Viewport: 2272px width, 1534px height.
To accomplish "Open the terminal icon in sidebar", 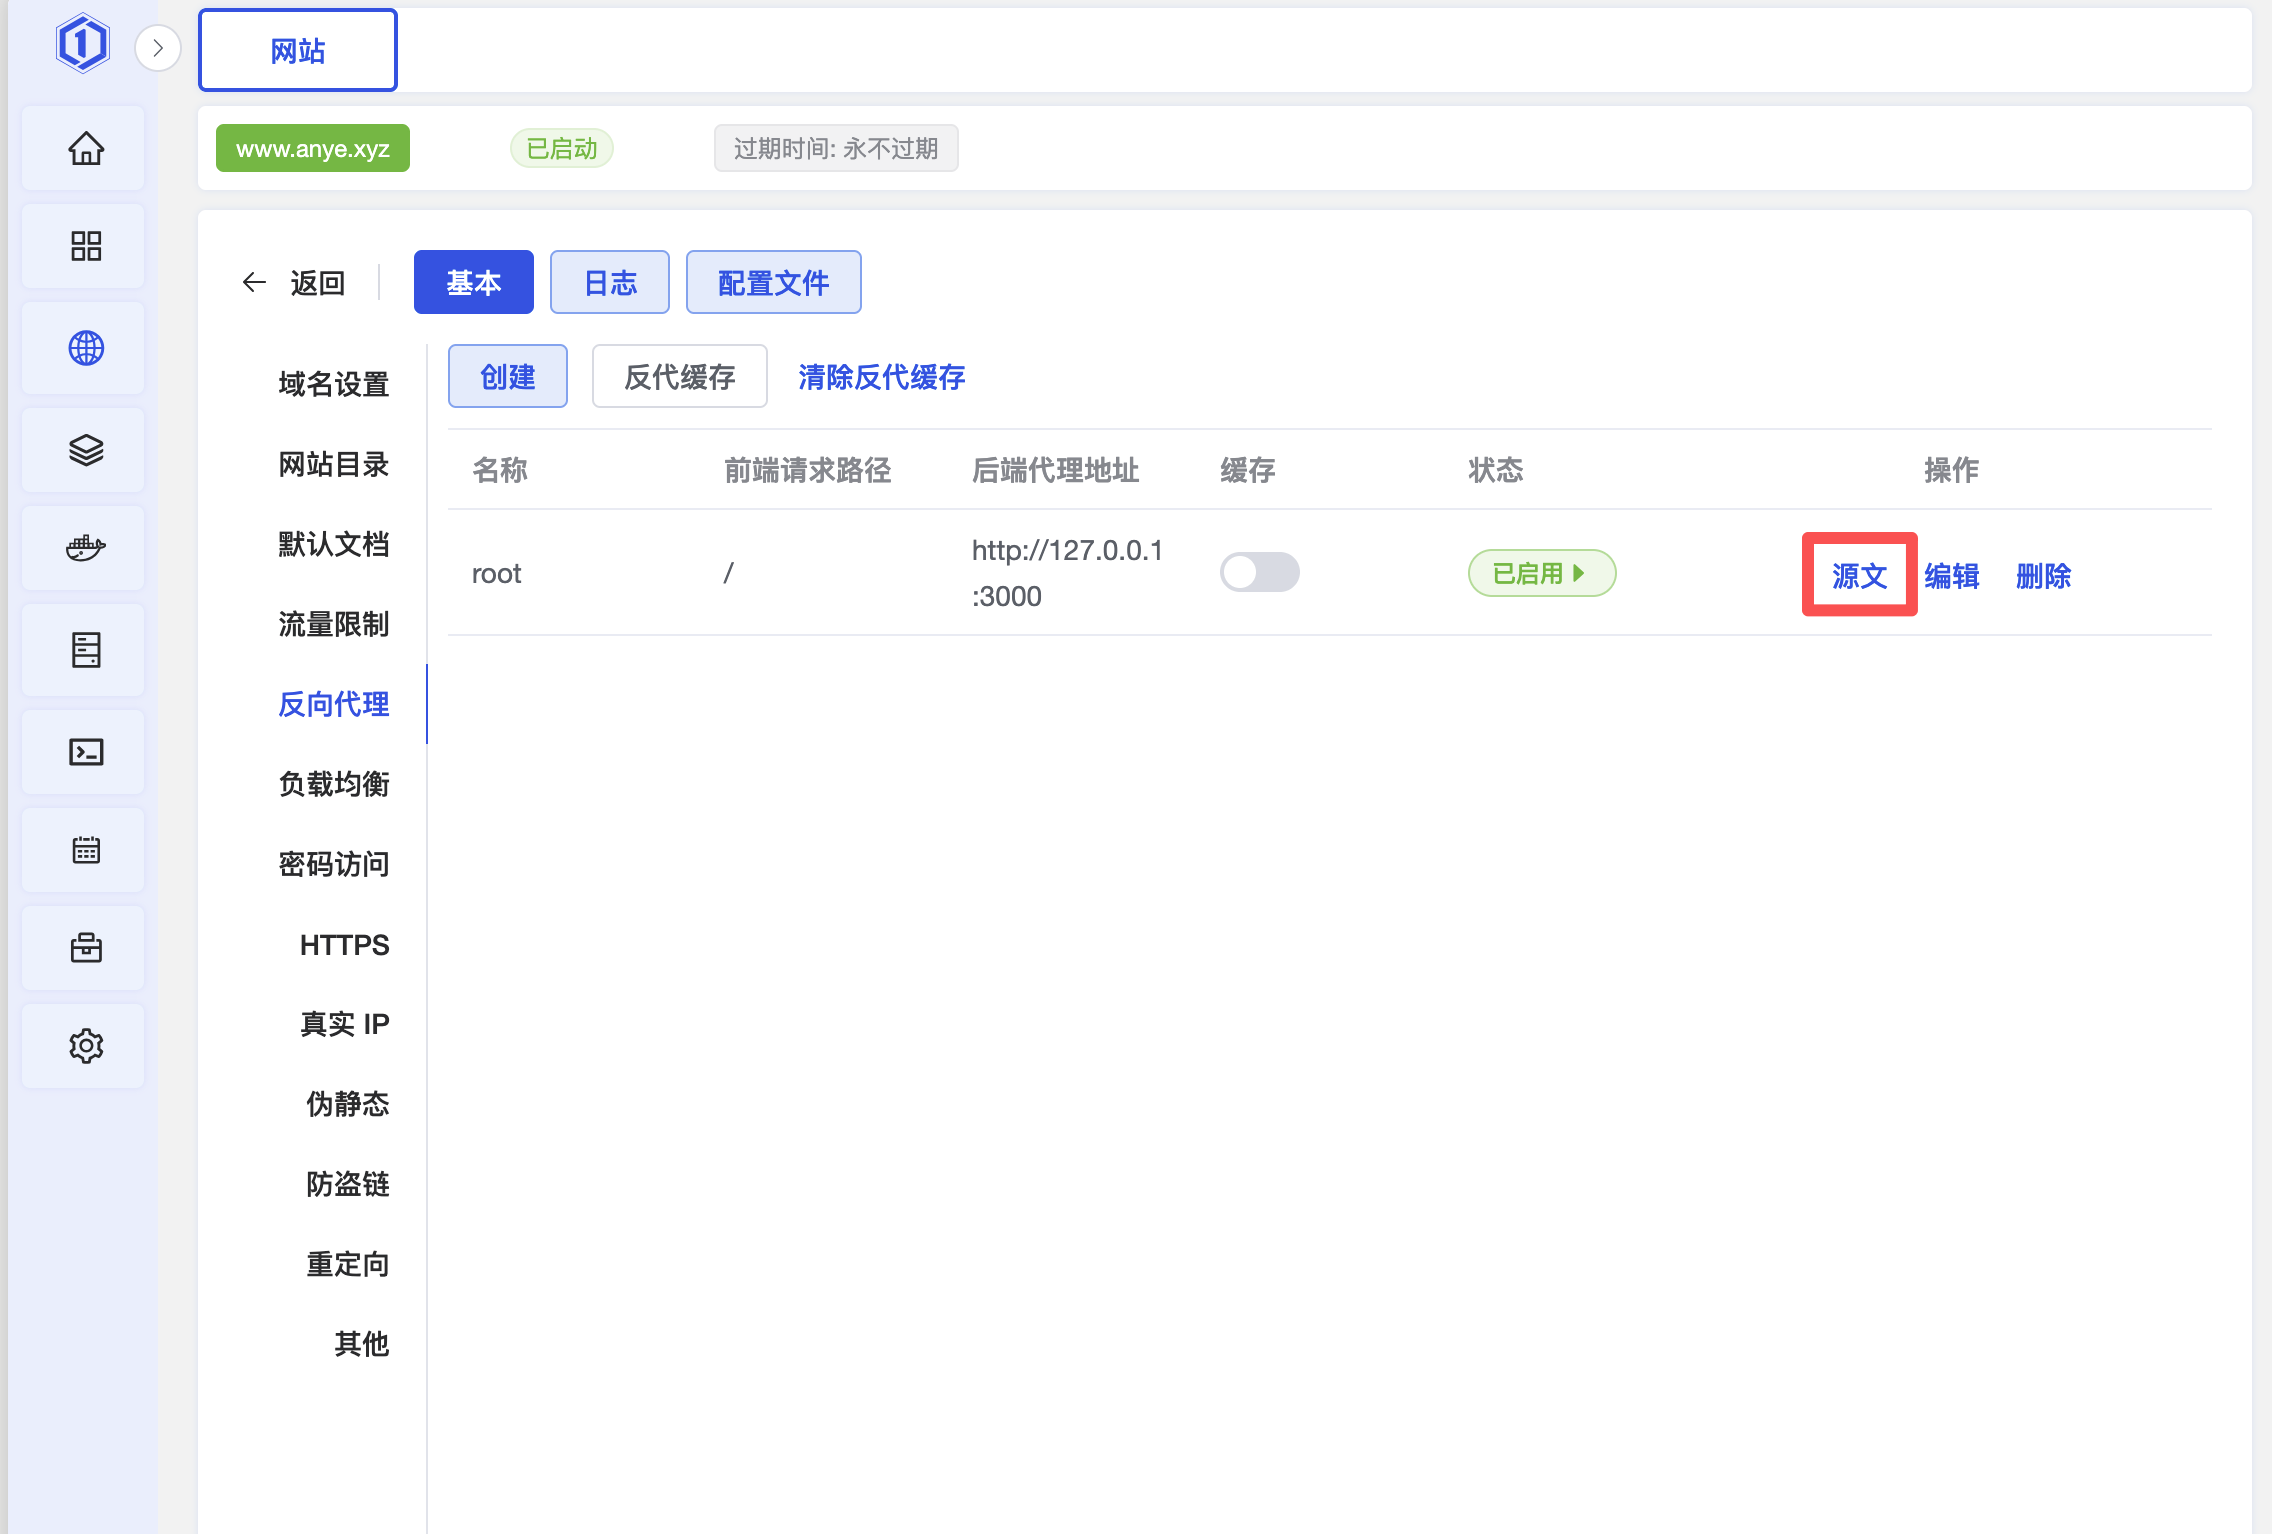I will [86, 752].
